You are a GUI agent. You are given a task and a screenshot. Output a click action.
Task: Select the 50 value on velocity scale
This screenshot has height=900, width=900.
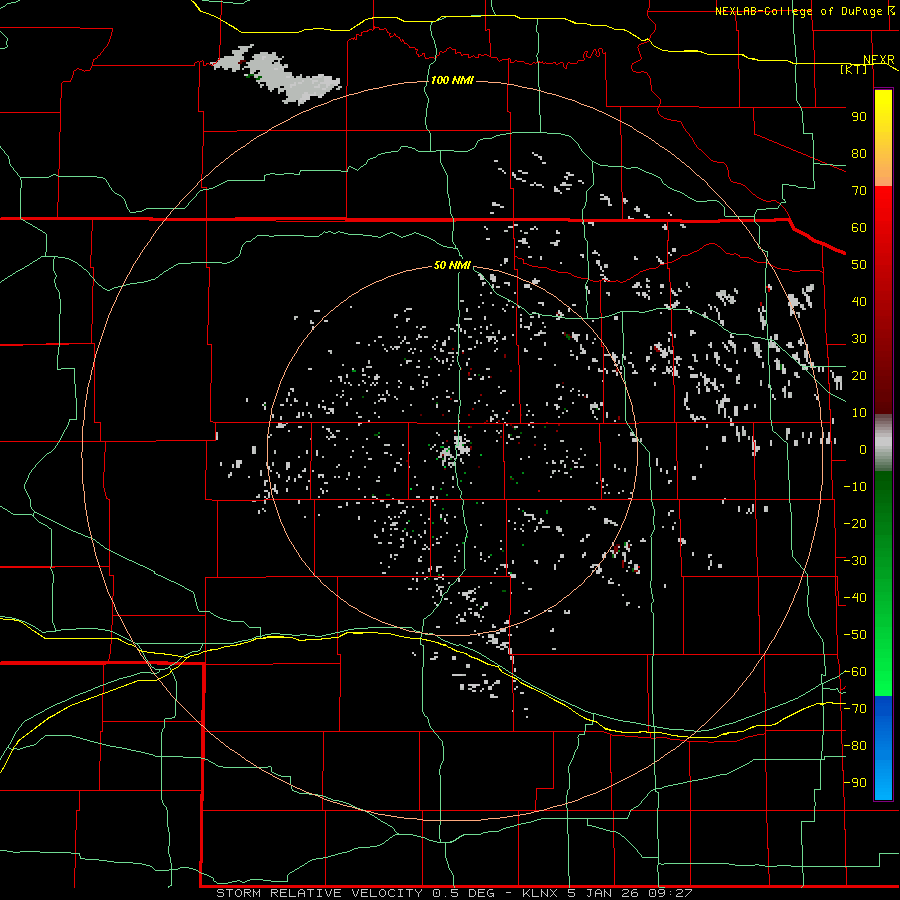tap(859, 265)
